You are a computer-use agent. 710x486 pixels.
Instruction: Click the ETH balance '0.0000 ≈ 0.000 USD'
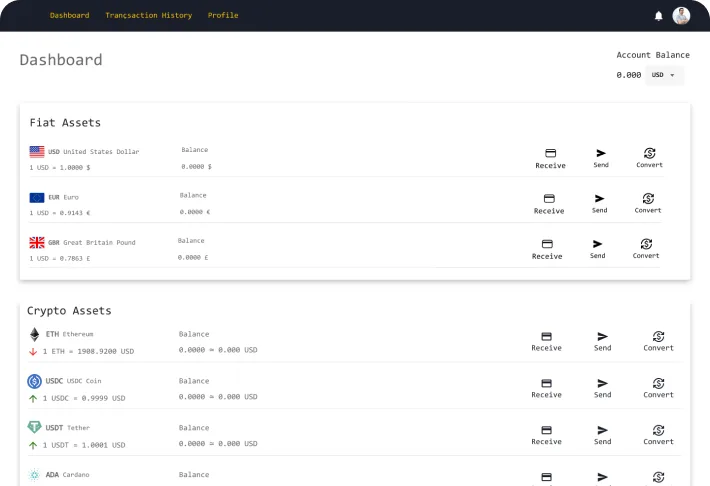218,350
